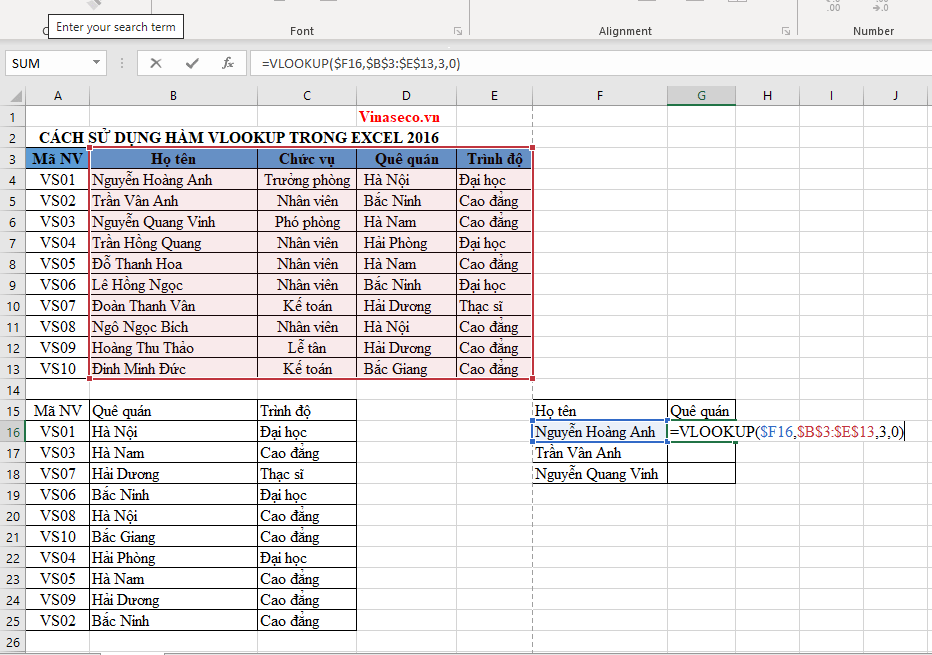Open the Font group dialog launcher
Screen dimensions: 932x655
tap(458, 31)
